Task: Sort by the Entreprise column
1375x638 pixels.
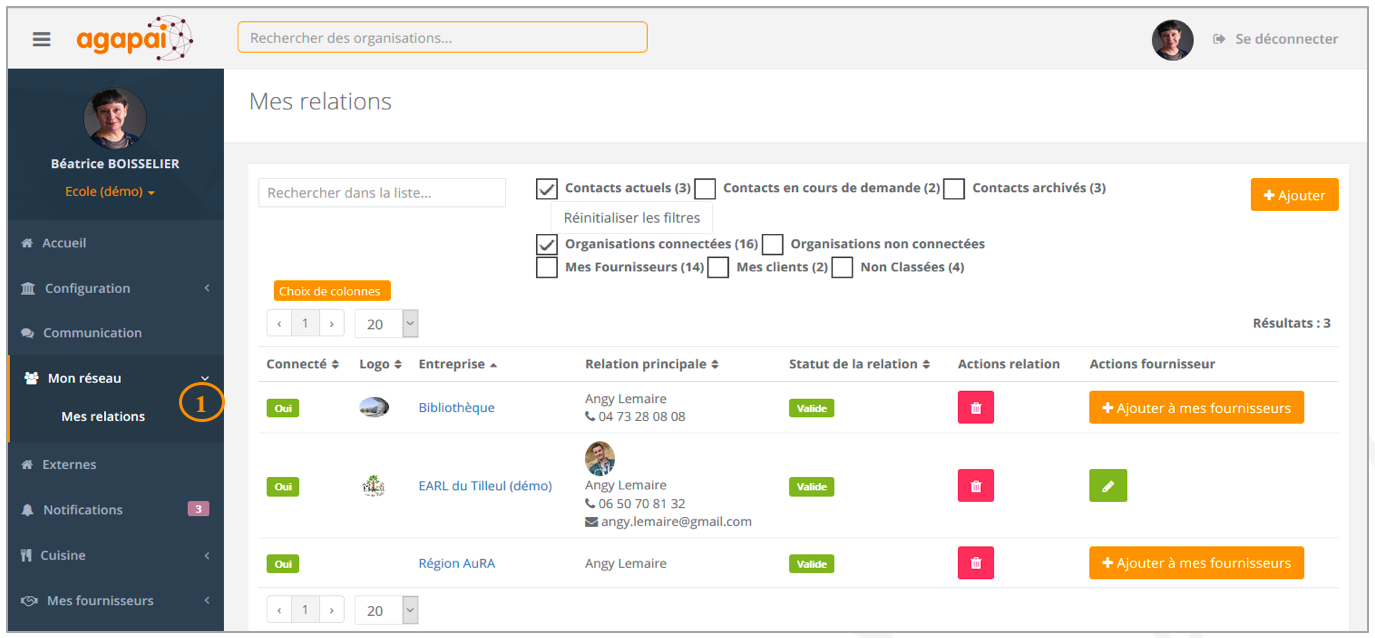Action: [459, 364]
